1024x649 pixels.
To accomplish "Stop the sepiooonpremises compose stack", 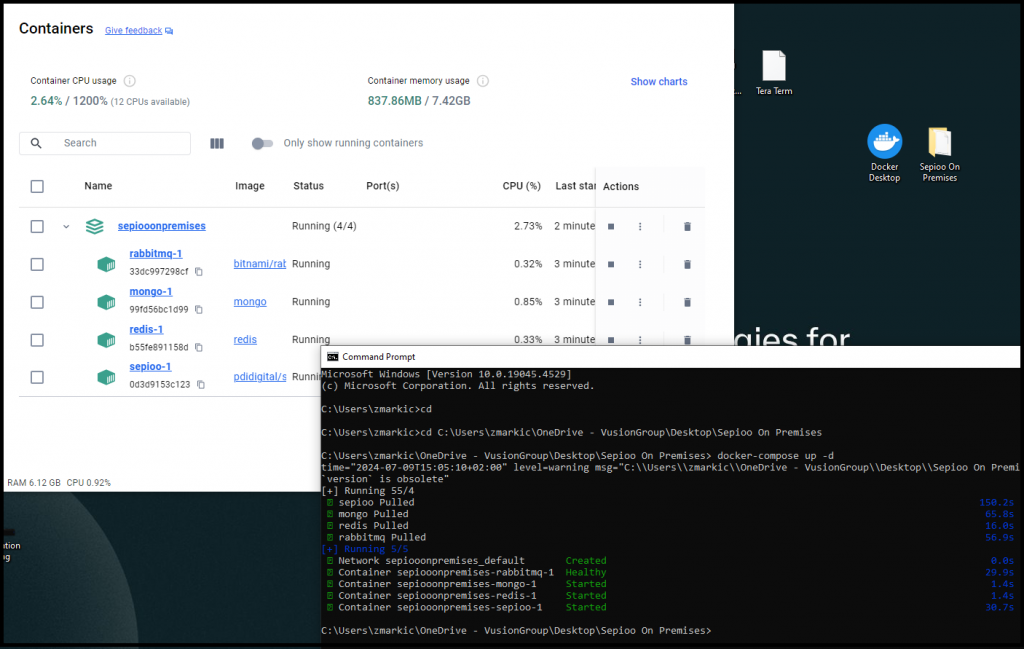I will [610, 227].
